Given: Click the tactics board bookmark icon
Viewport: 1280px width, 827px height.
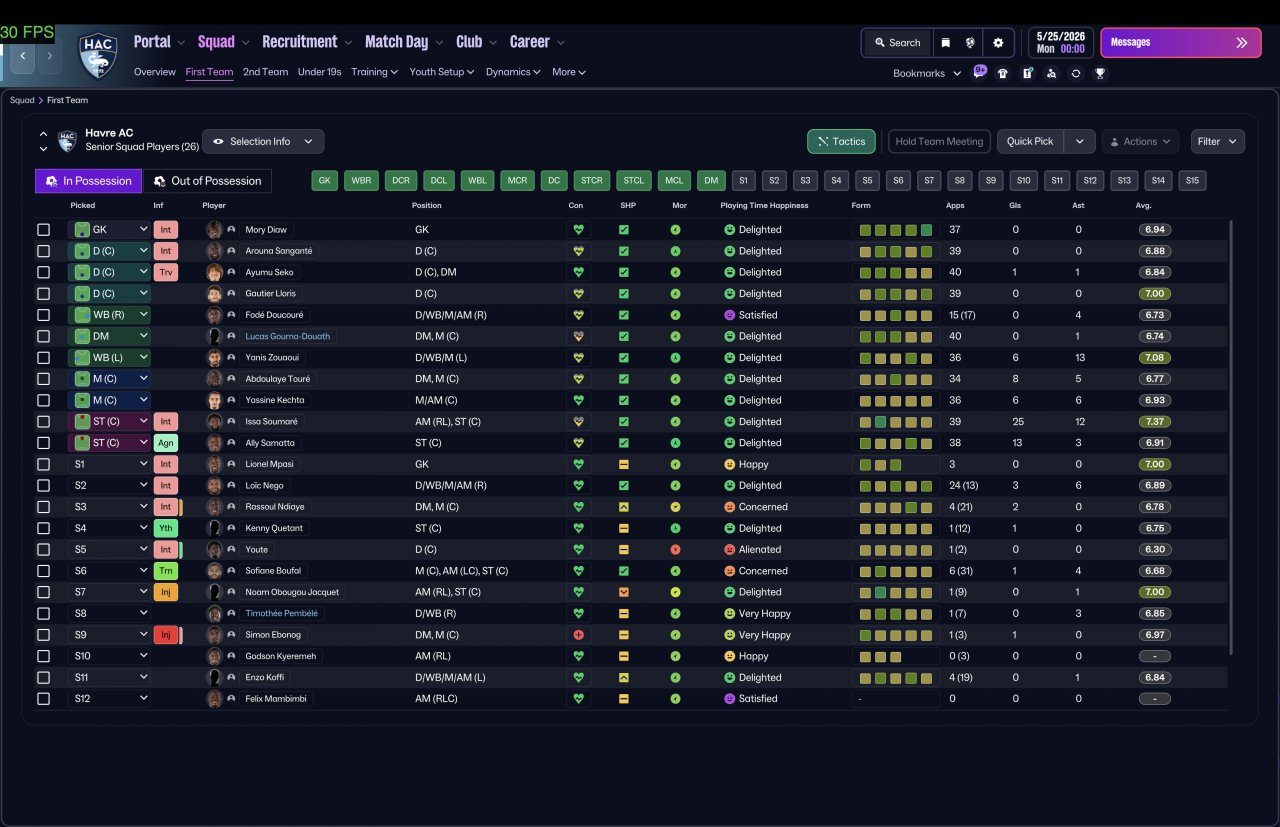Looking at the screenshot, I should coord(1027,73).
